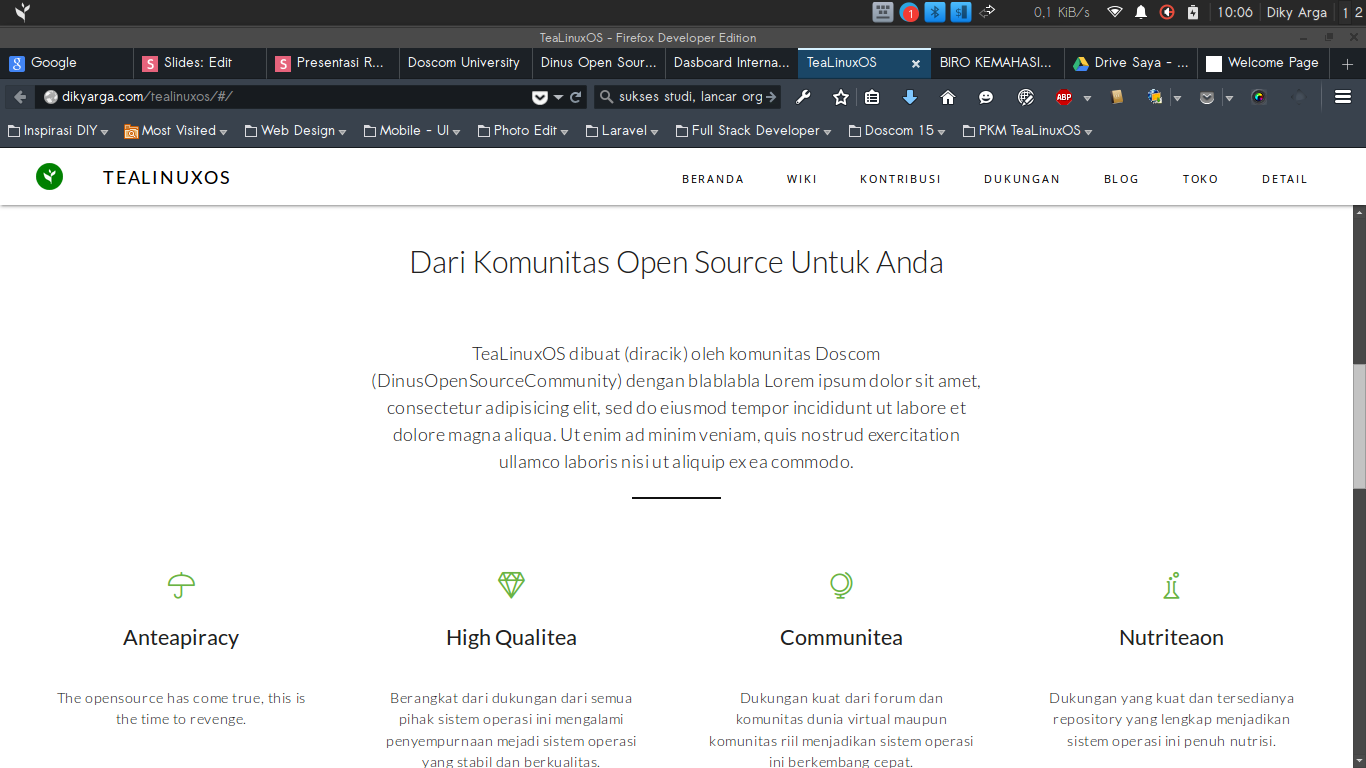
Task: Open the Hello chat smiley icon
Action: click(x=986, y=97)
